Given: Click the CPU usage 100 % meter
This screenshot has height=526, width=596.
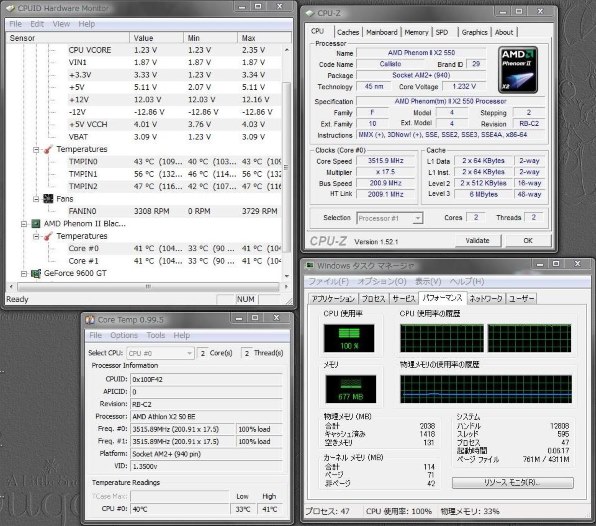Looking at the screenshot, I should [x=349, y=338].
